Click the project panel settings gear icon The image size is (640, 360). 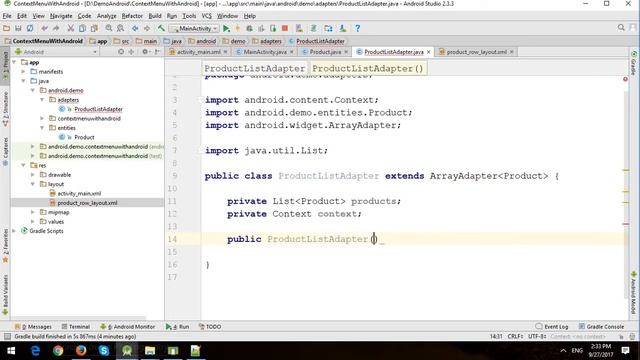click(x=145, y=52)
